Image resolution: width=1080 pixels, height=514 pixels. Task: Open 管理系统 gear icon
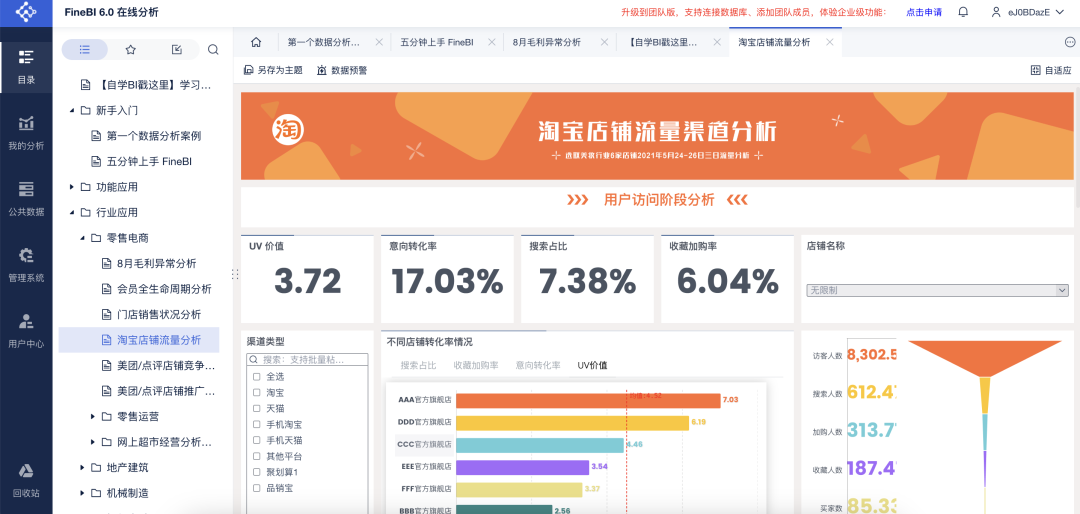coord(26,264)
